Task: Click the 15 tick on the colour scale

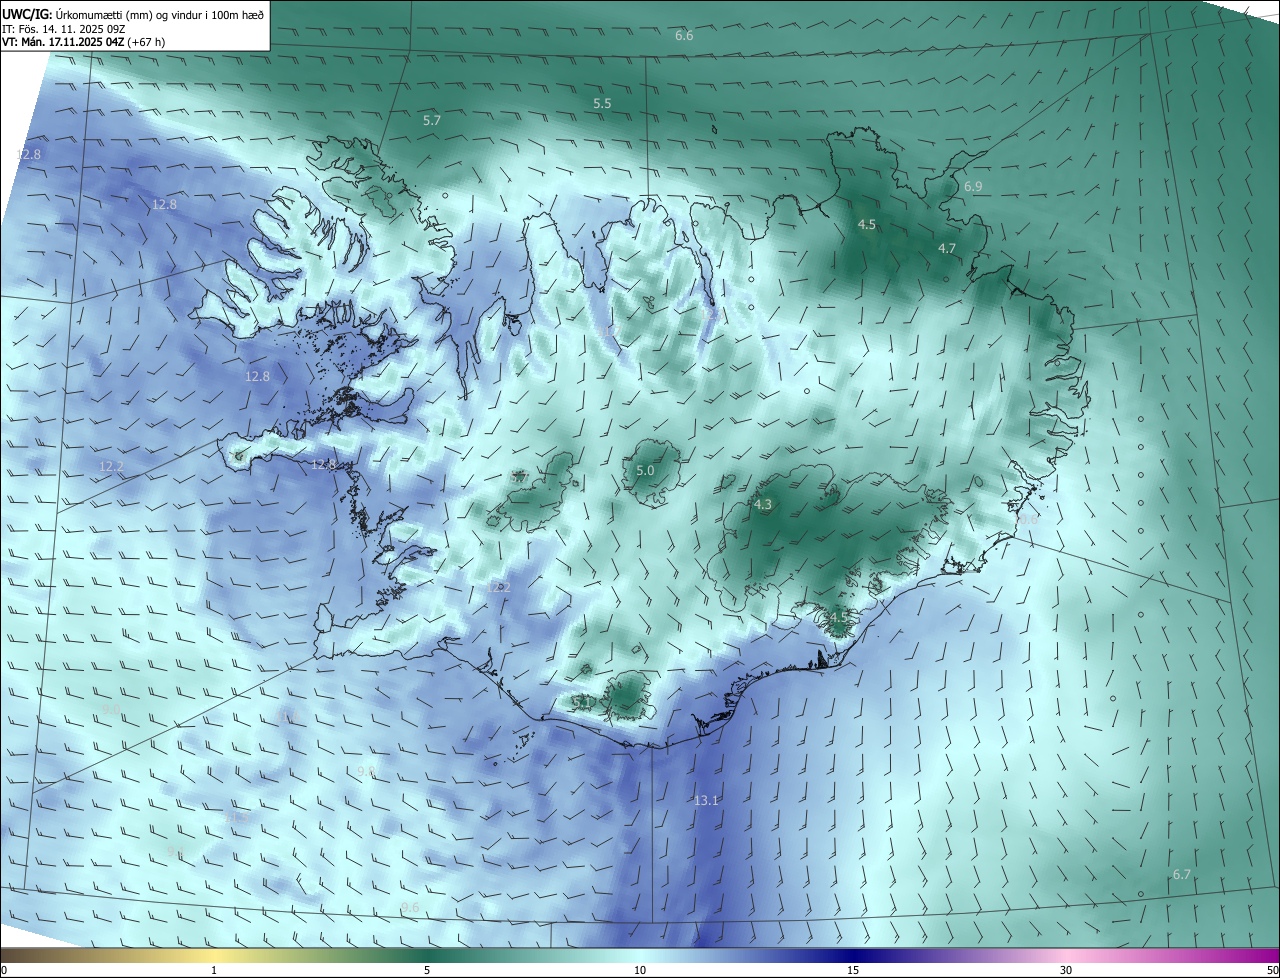Action: [853, 970]
